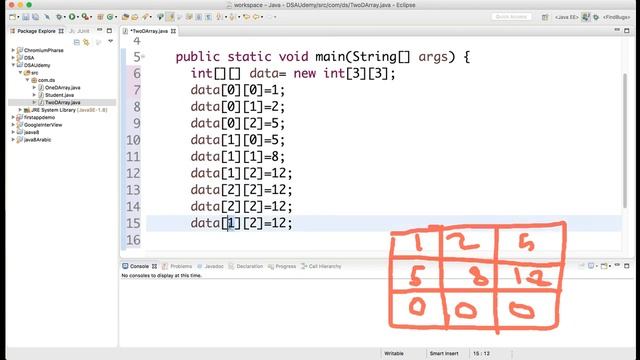Click the Open Task folder icon
The image size is (640, 360).
coord(135,17)
